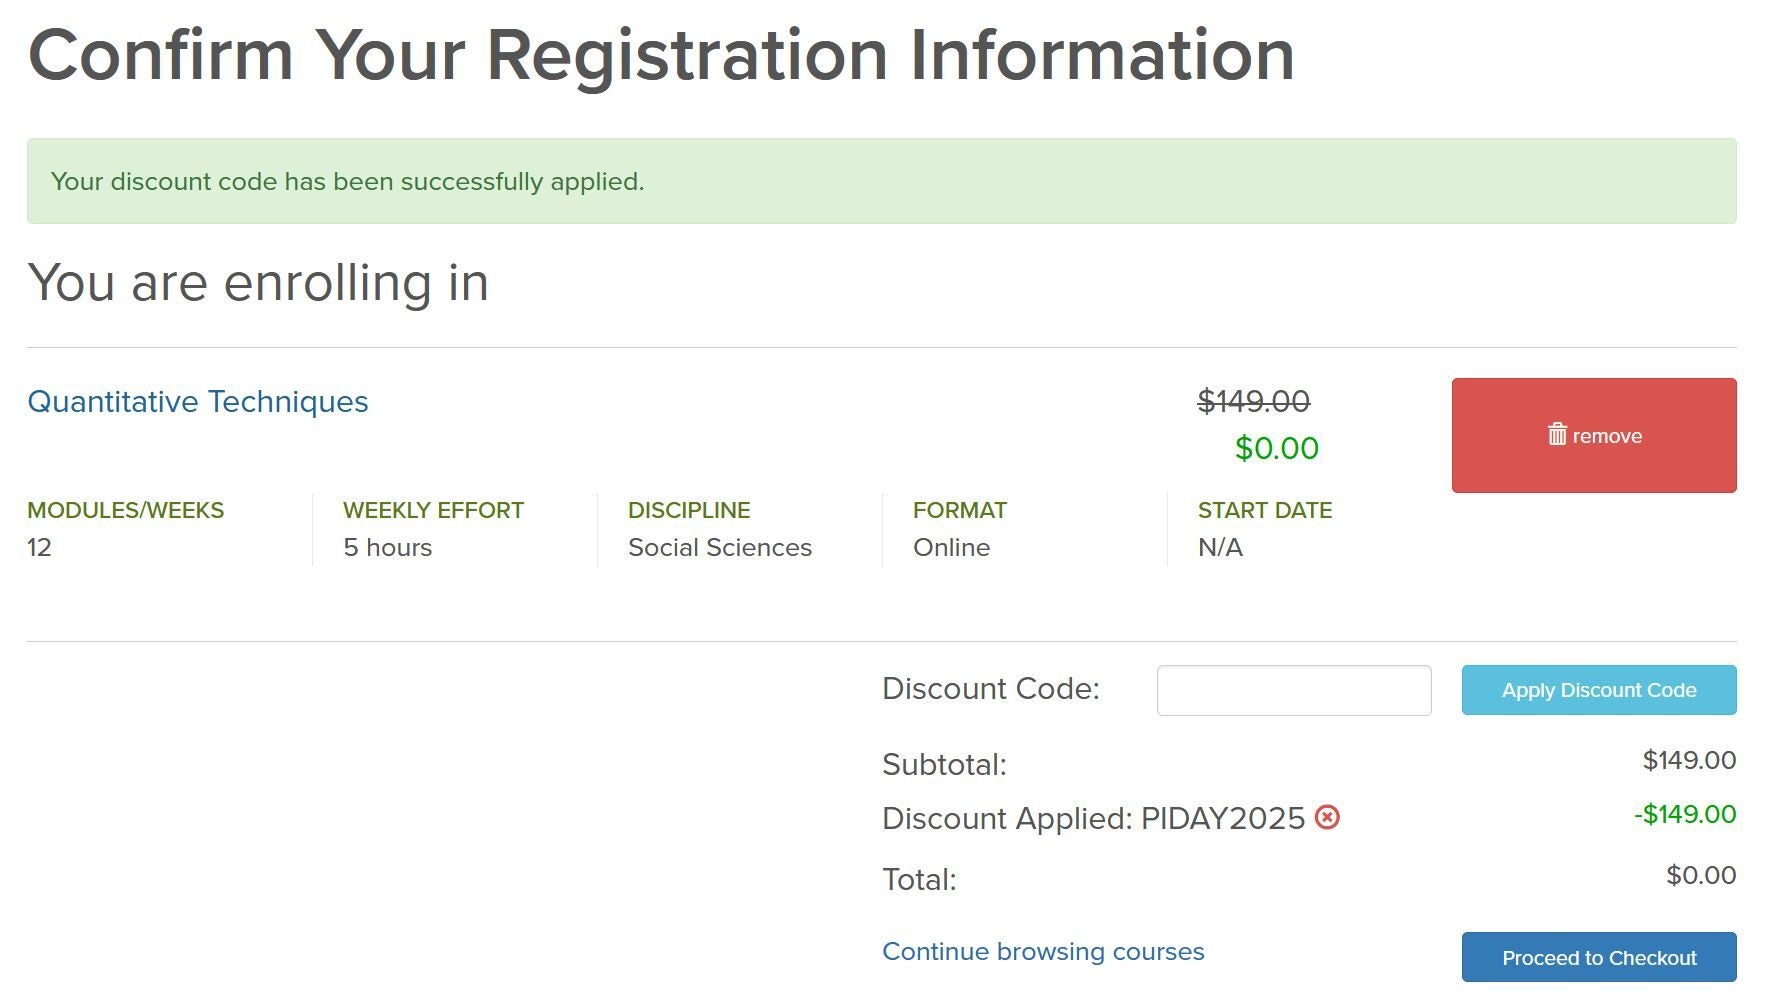Click the Subtotal amount of $149.00
This screenshot has height=991, width=1774.
pos(1688,760)
